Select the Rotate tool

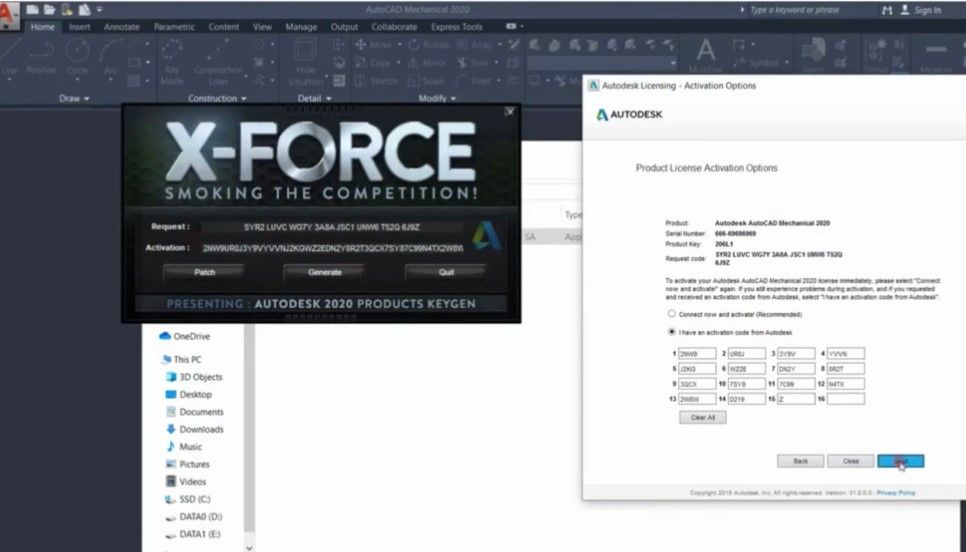tap(429, 45)
